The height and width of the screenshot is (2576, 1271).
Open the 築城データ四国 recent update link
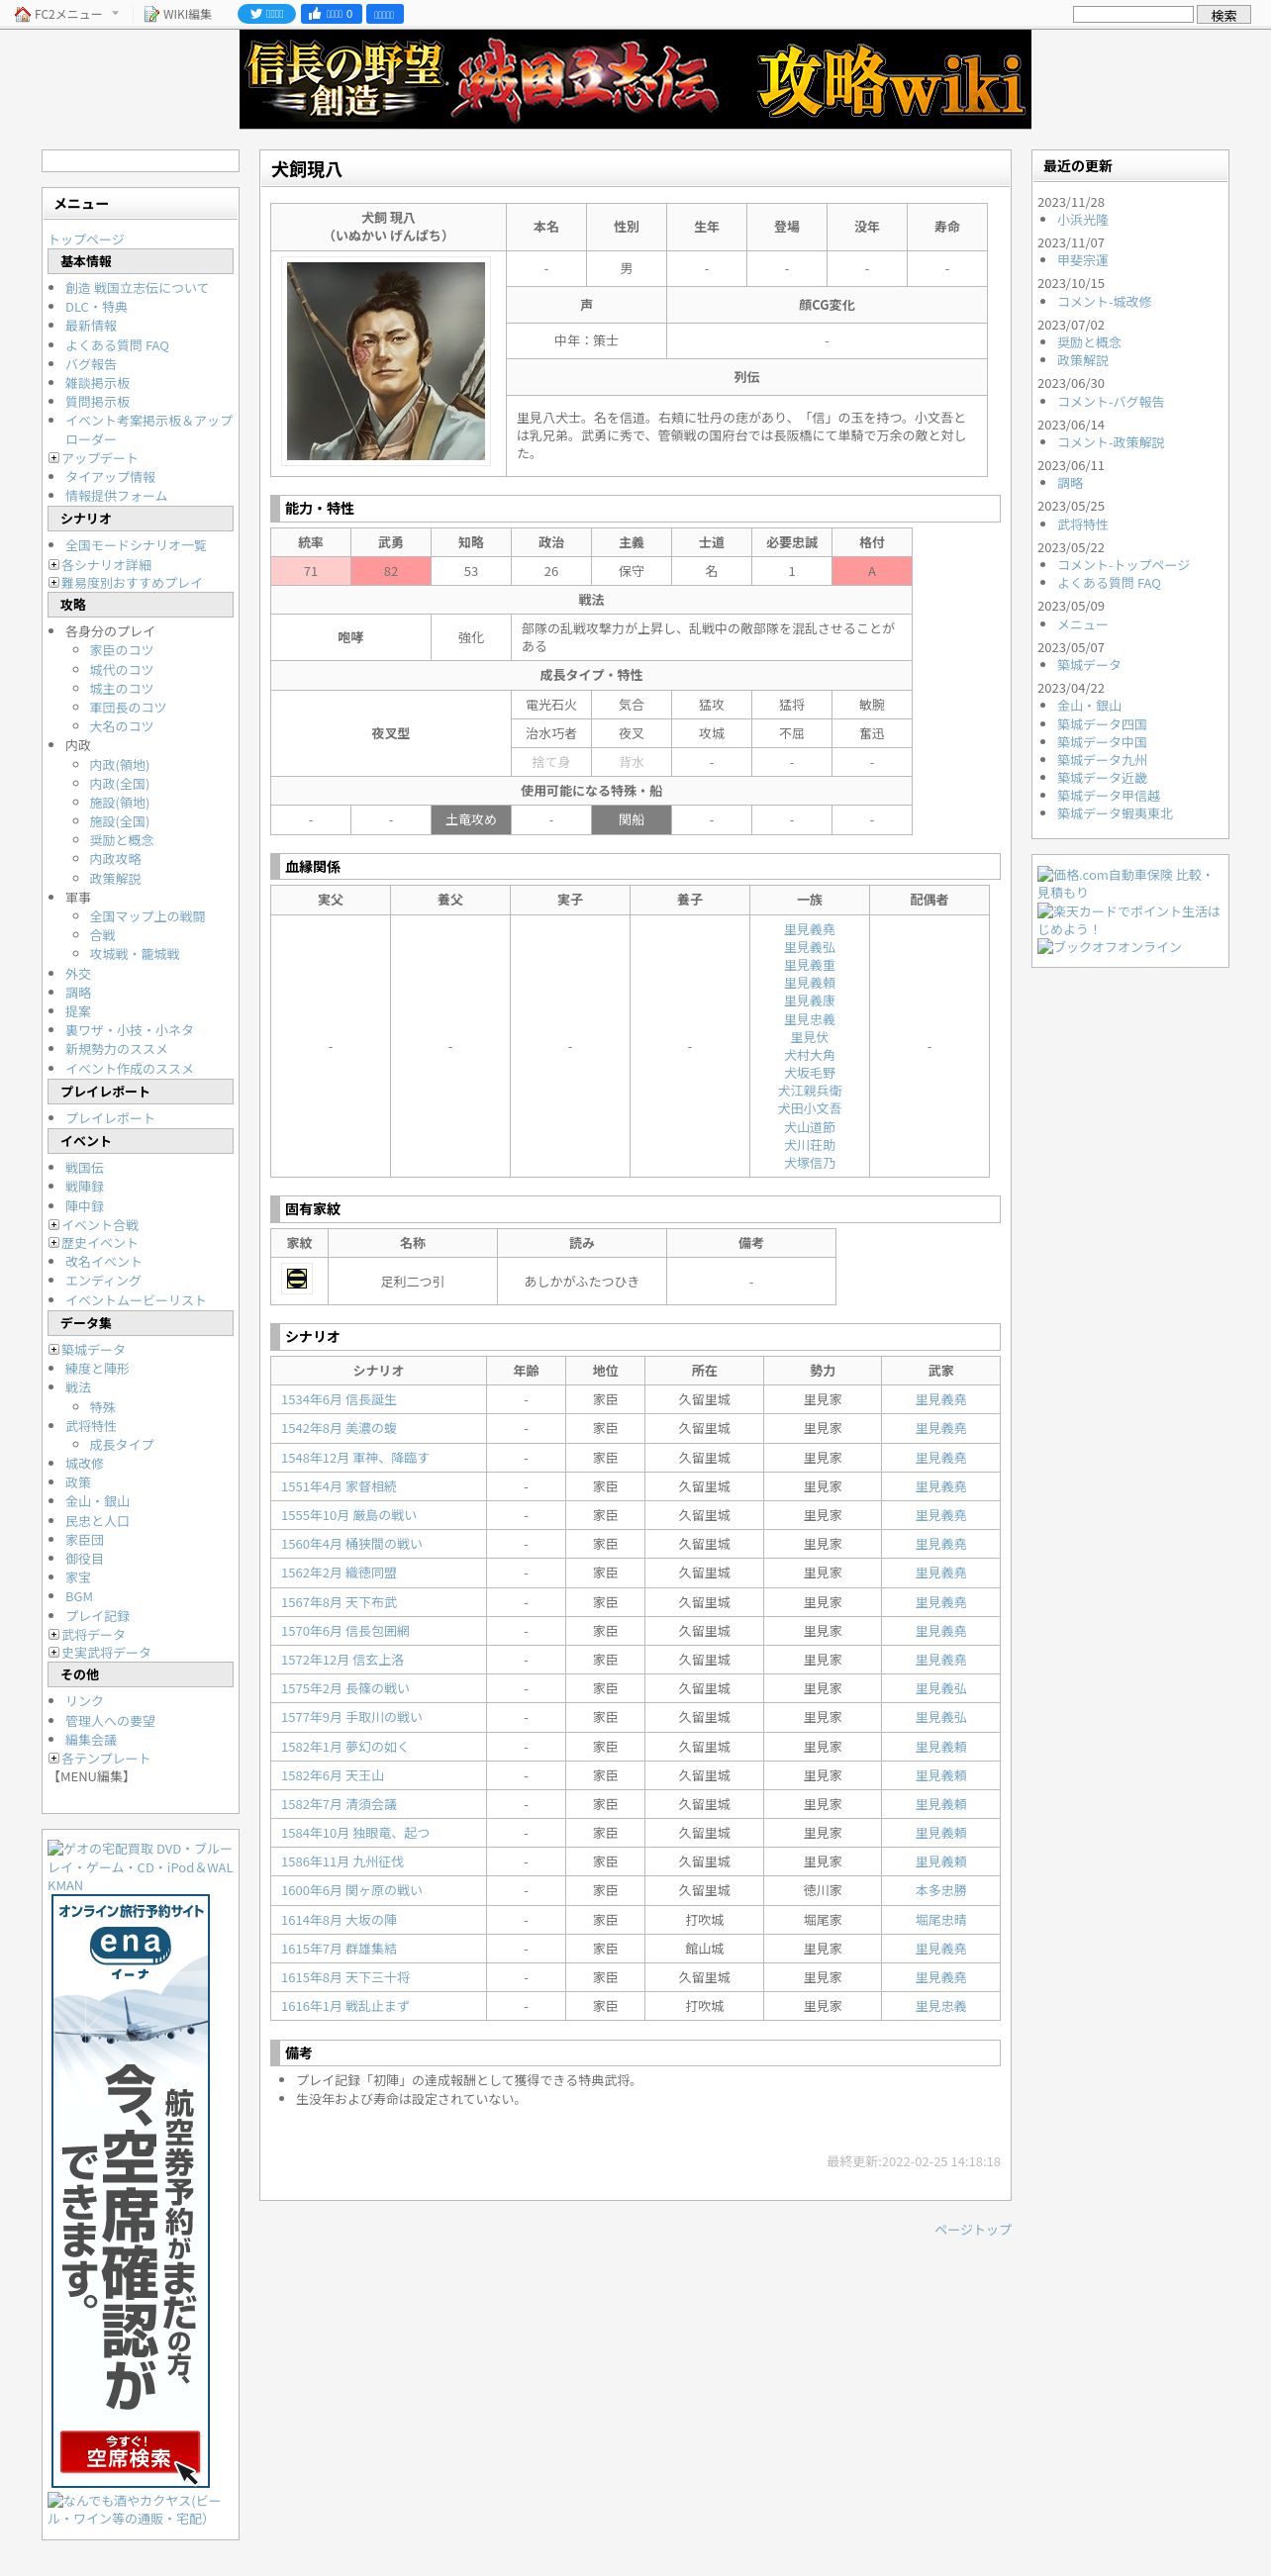tap(1102, 724)
